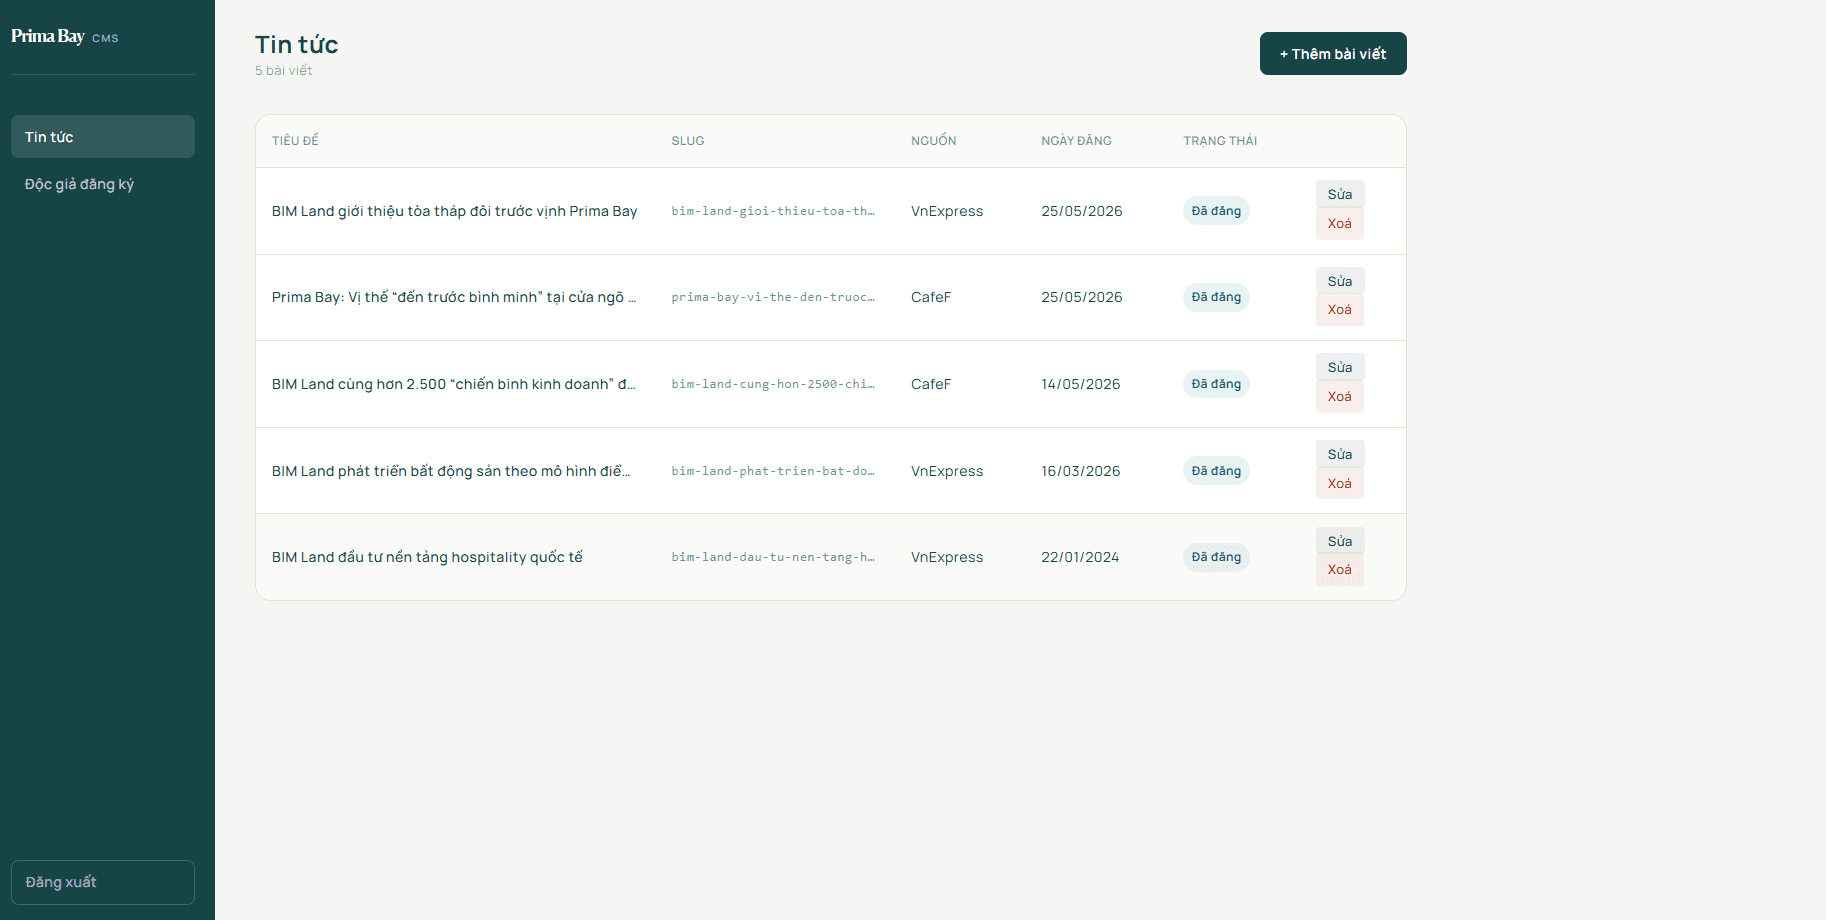Click Đã đăng badge in Prima Bay: Vị thế row
Viewport: 1826px width, 920px height.
tap(1216, 297)
